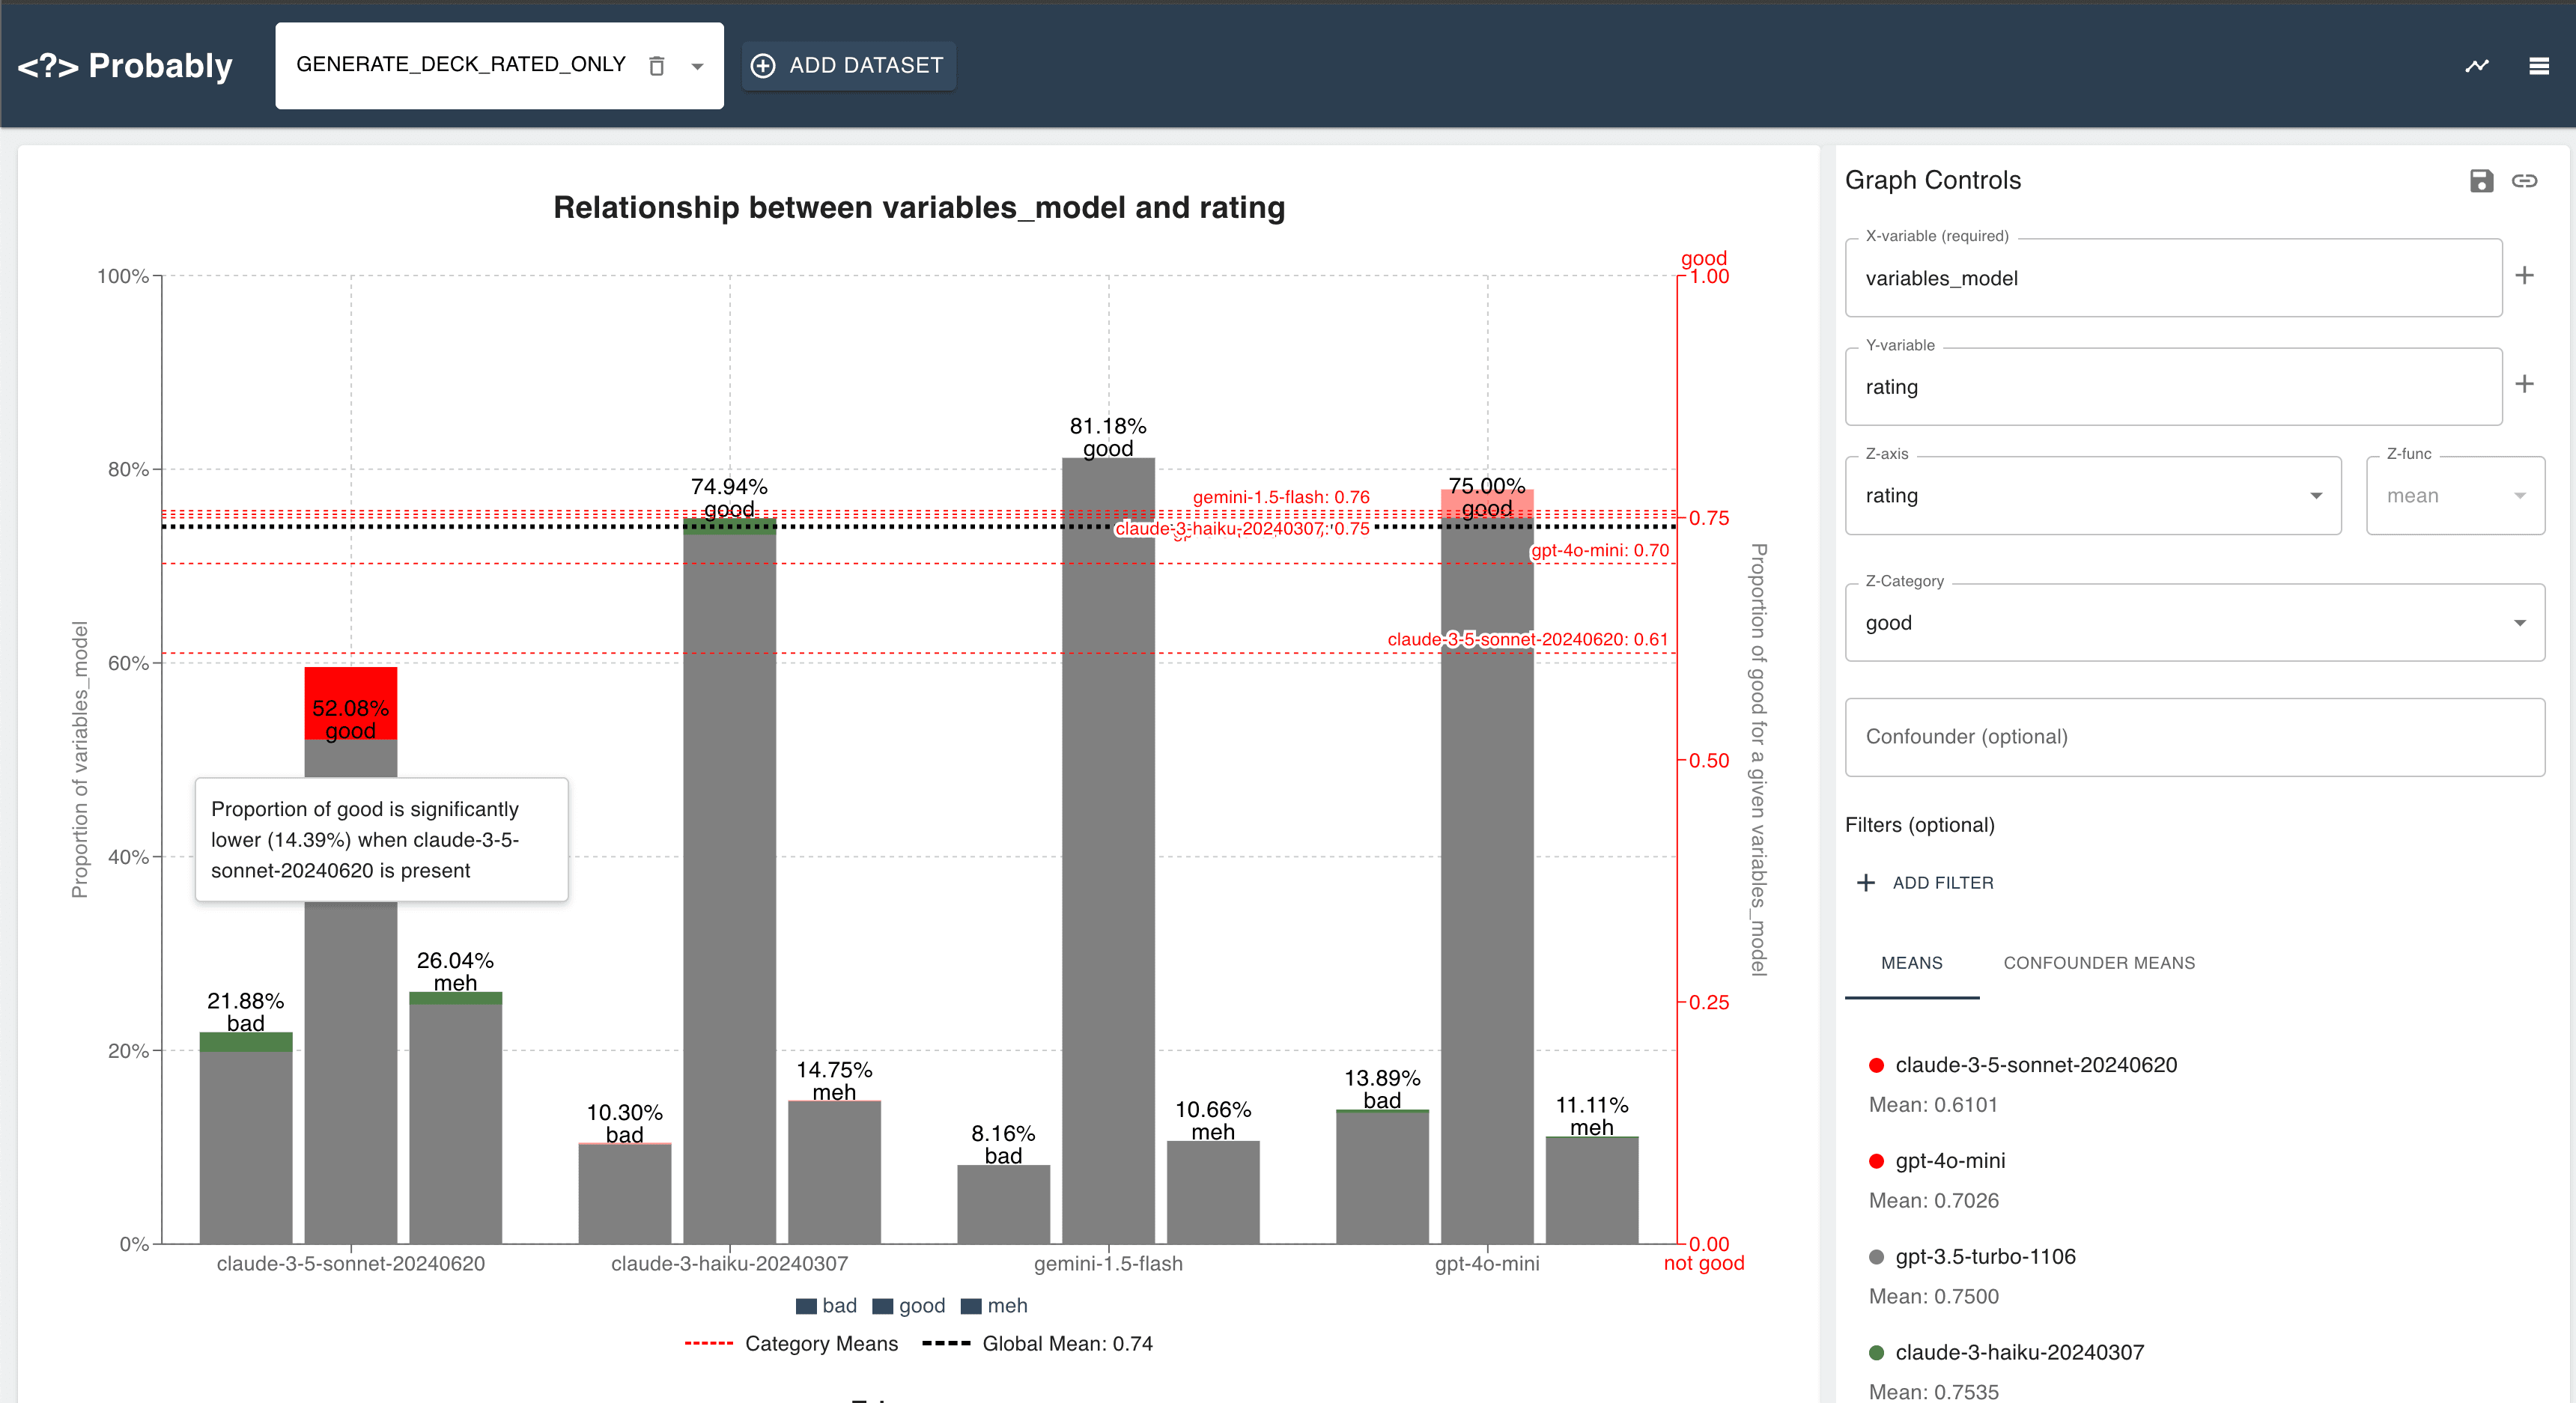The image size is (2576, 1403).
Task: Click the 8.16% bad bar for gemini-1.5-flash
Action: 1003,1204
